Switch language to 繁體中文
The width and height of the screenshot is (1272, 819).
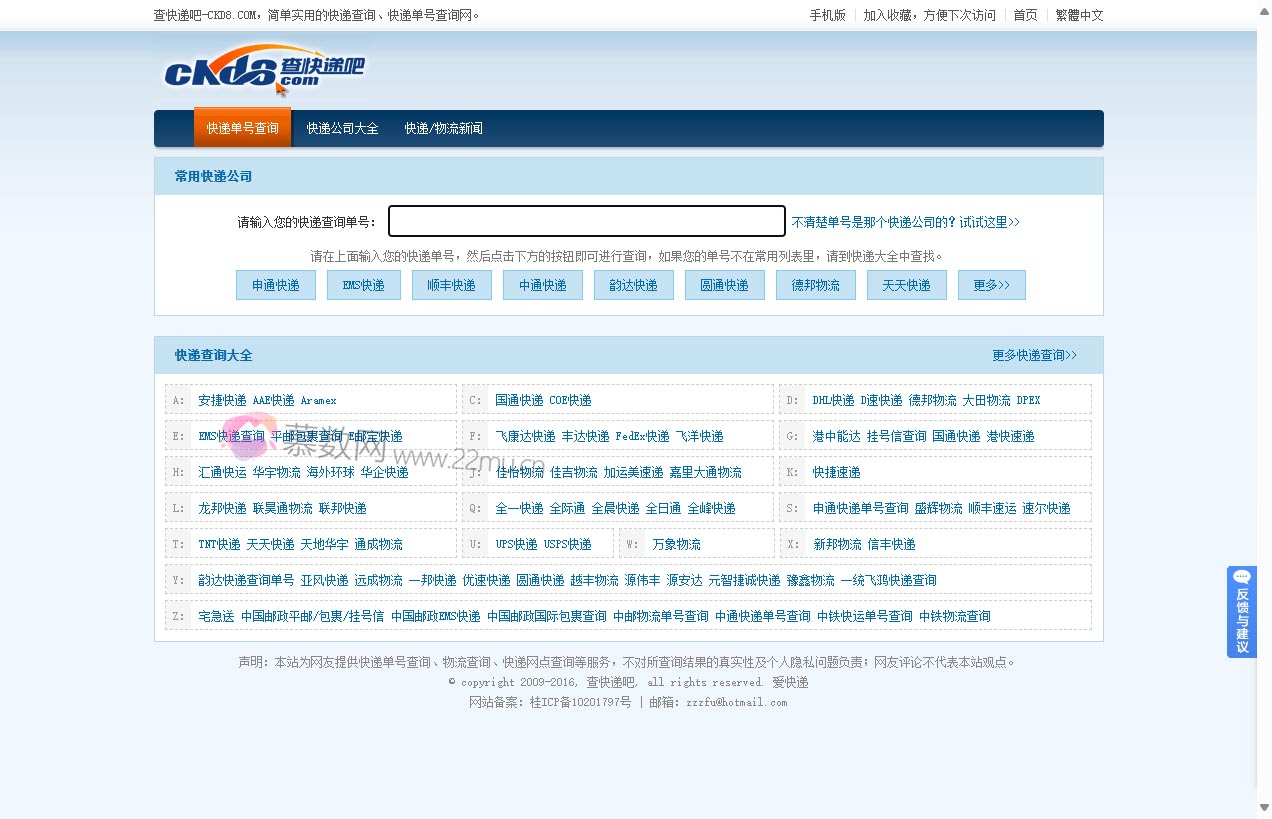tap(1079, 15)
